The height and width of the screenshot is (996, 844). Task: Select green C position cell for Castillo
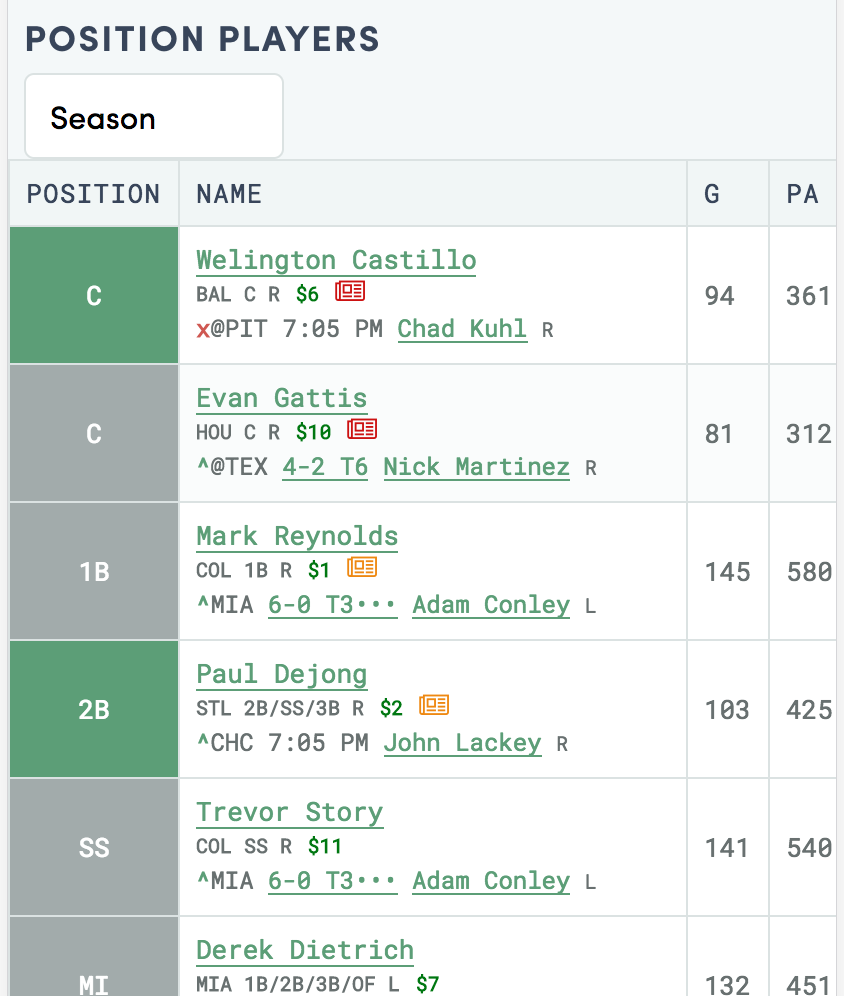[x=94, y=295]
